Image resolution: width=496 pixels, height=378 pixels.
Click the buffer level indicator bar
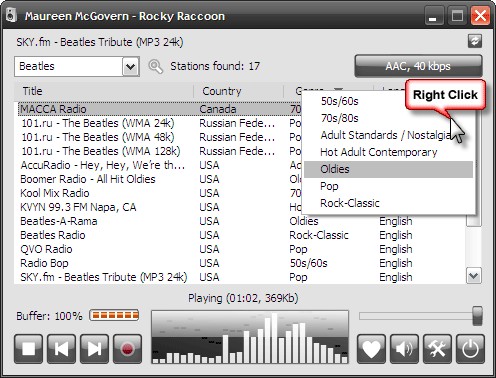tap(114, 315)
